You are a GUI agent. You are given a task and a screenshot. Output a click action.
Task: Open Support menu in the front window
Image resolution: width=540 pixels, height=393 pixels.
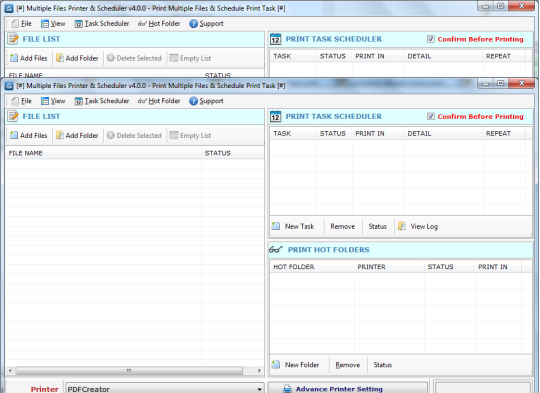(206, 101)
